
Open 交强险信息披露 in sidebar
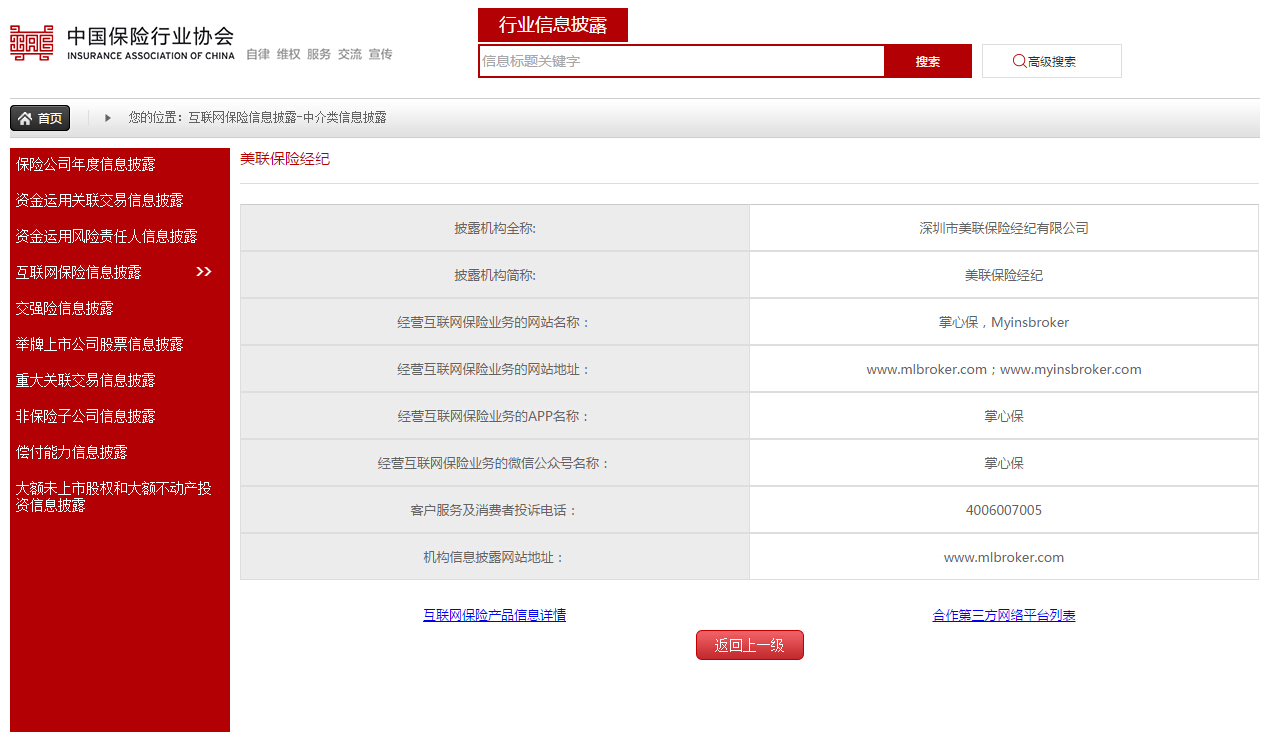(65, 308)
